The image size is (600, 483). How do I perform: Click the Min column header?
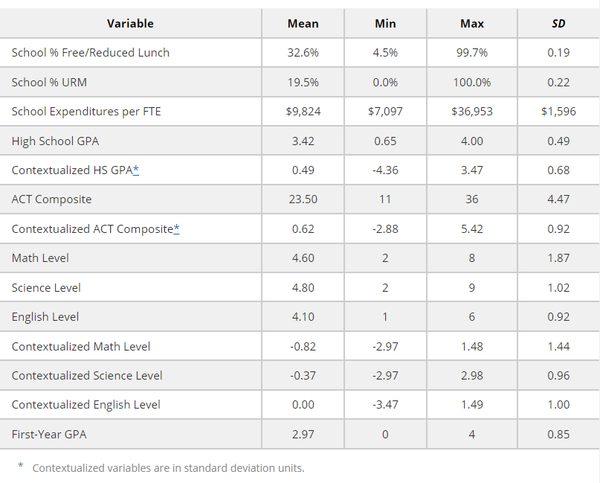(384, 22)
